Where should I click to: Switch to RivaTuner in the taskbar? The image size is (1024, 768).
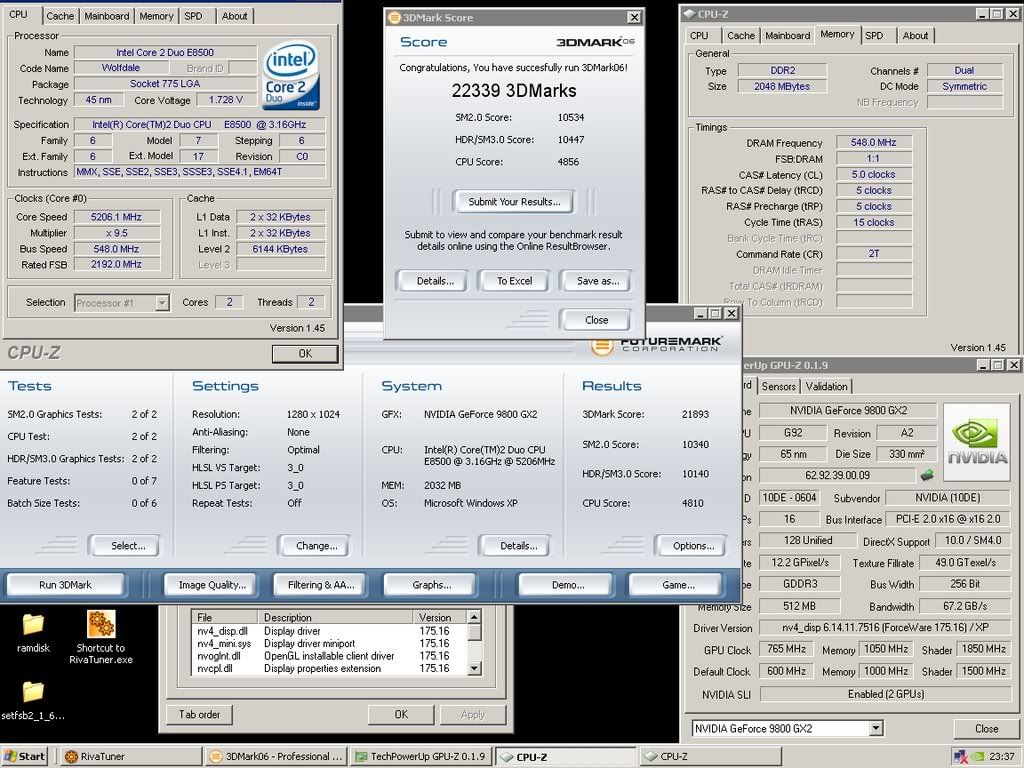(x=131, y=756)
